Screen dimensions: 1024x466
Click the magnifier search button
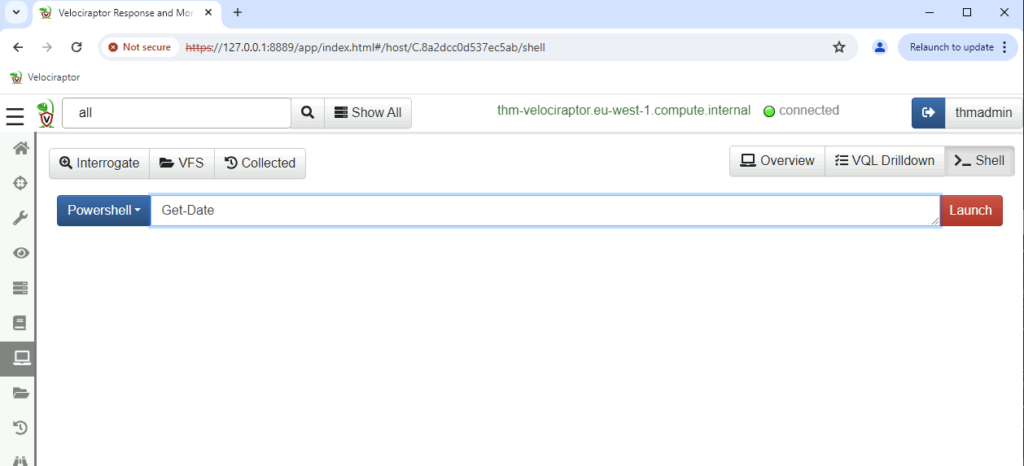pyautogui.click(x=307, y=112)
